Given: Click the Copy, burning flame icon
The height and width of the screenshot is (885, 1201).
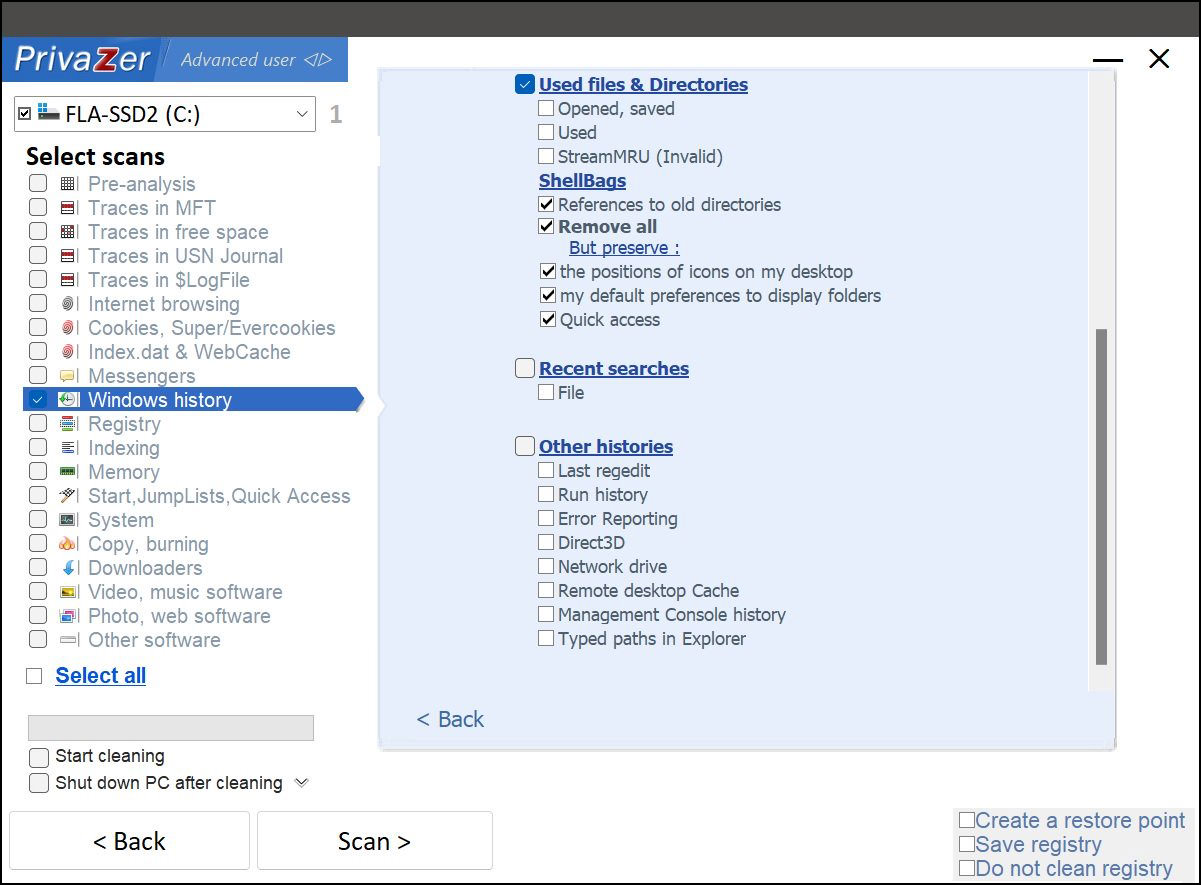Looking at the screenshot, I should (x=68, y=544).
